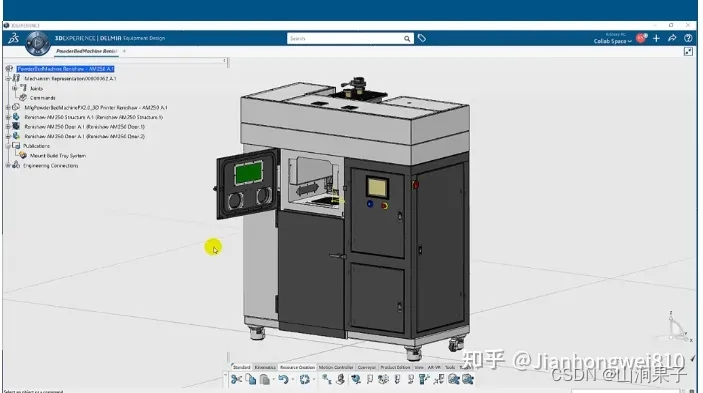The height and width of the screenshot is (393, 703).
Task: Toggle fullscreen expand icon at top right
Action: [x=688, y=52]
